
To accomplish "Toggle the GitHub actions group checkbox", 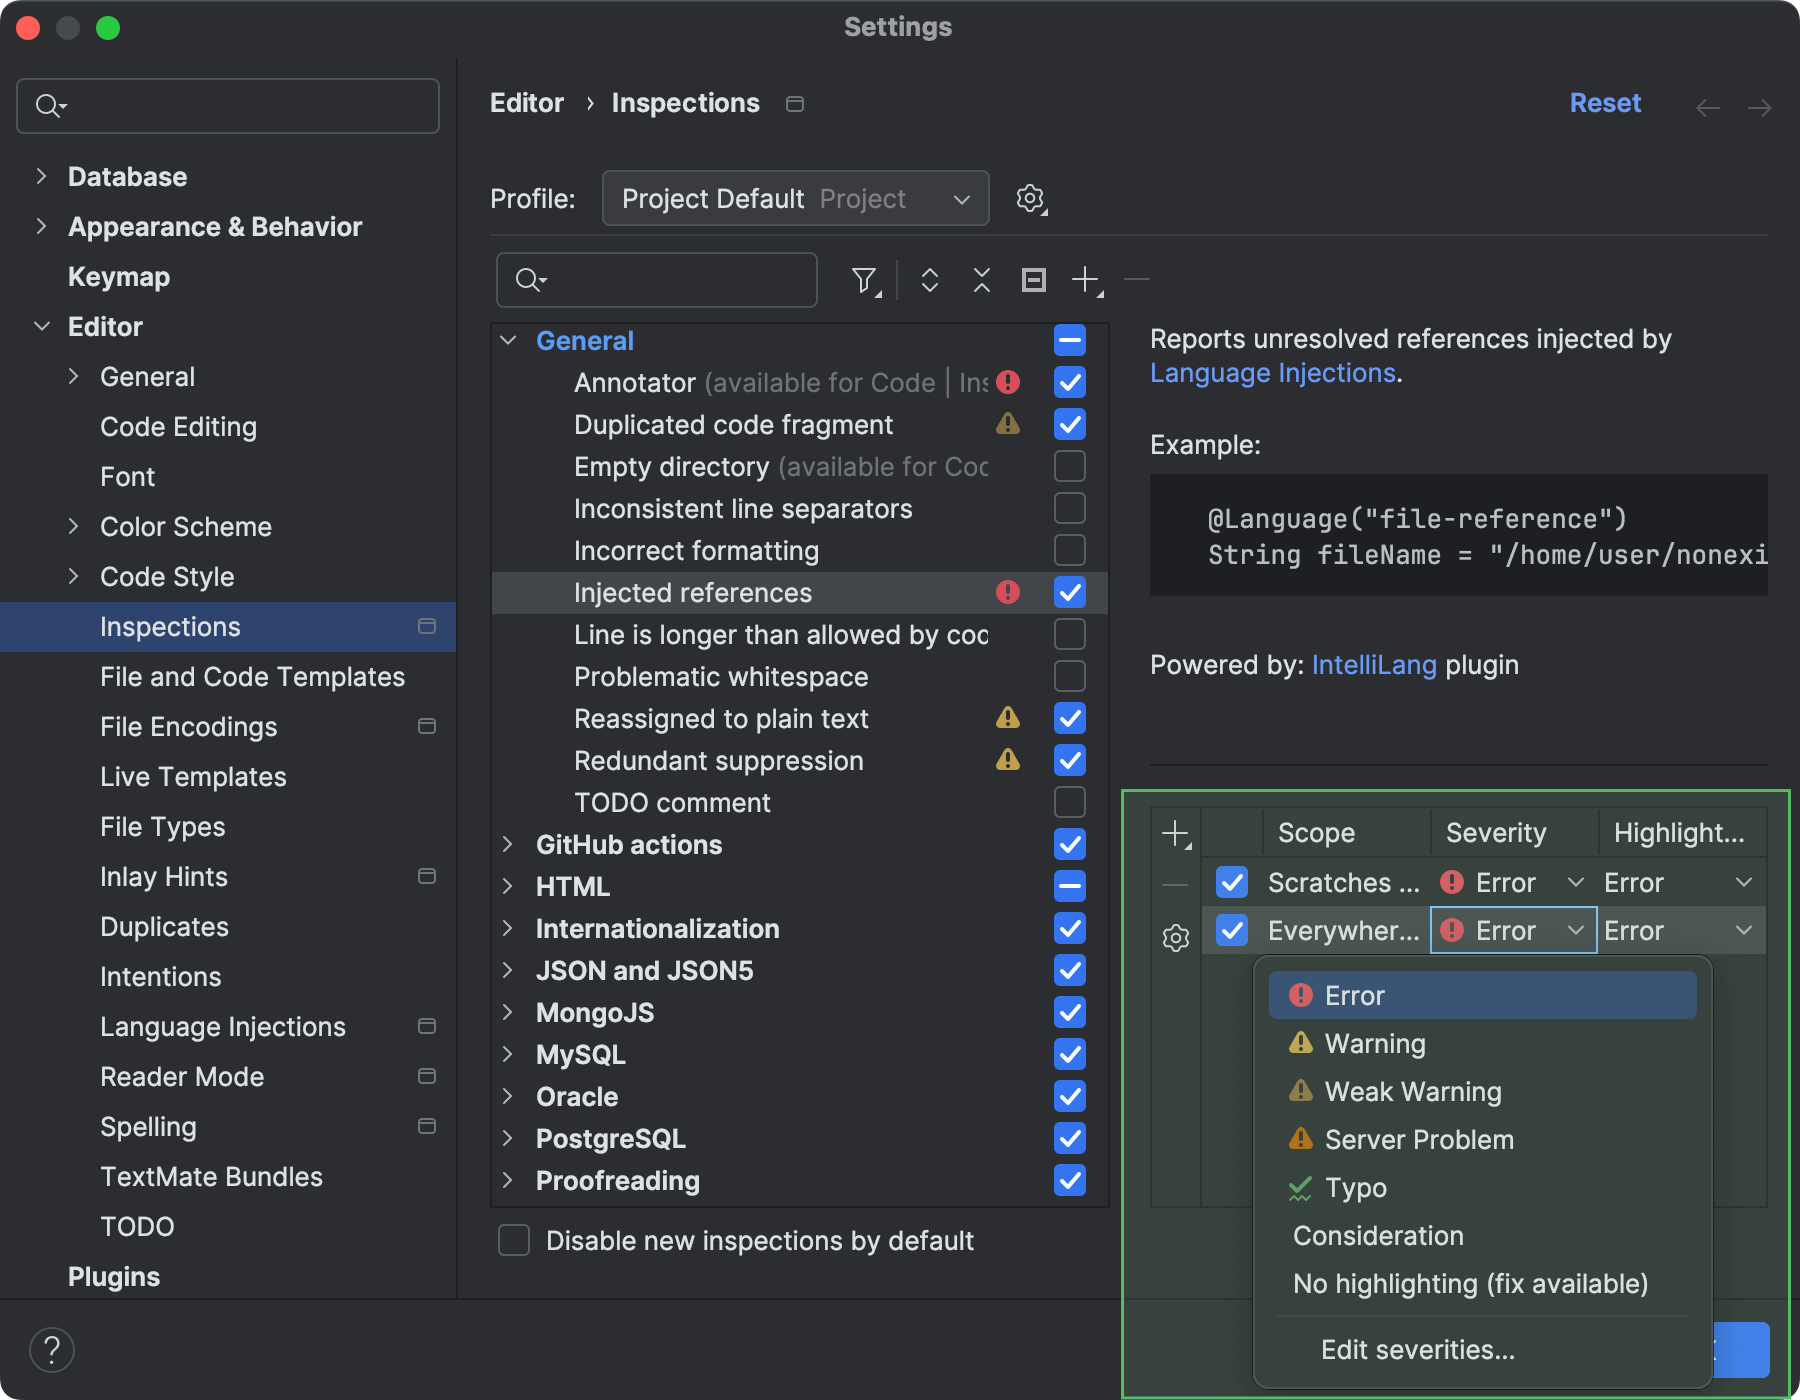I will 1070,844.
